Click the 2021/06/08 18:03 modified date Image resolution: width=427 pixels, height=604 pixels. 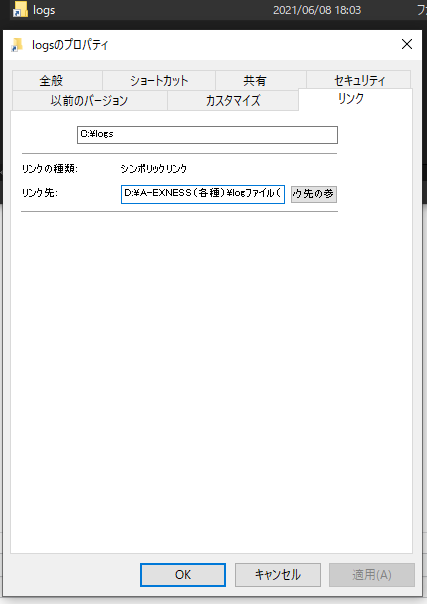pos(317,10)
